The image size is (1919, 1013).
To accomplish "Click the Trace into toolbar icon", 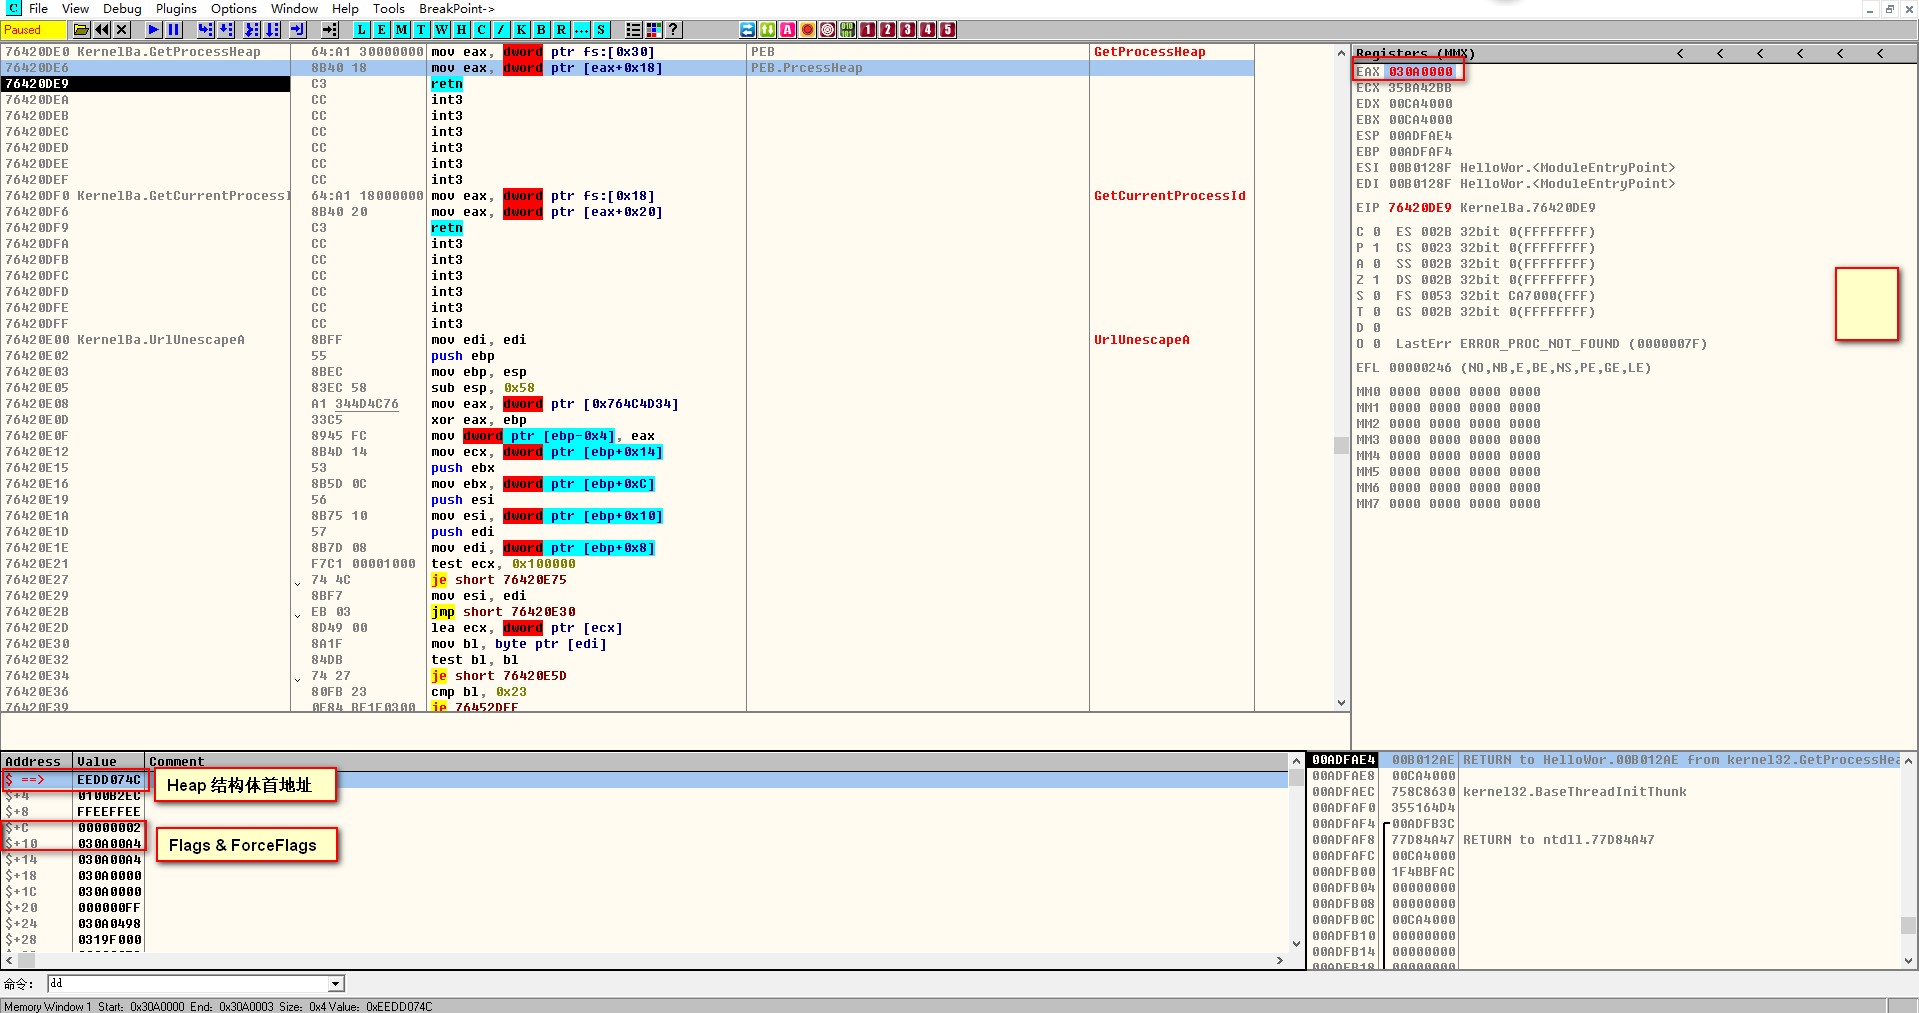I will click(252, 30).
